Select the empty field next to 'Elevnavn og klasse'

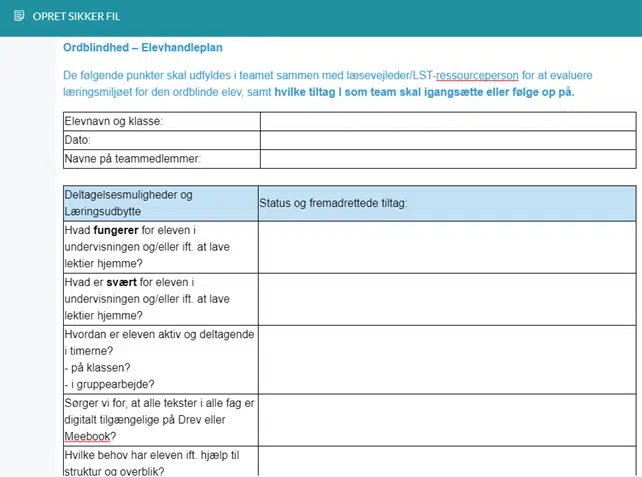pos(447,121)
